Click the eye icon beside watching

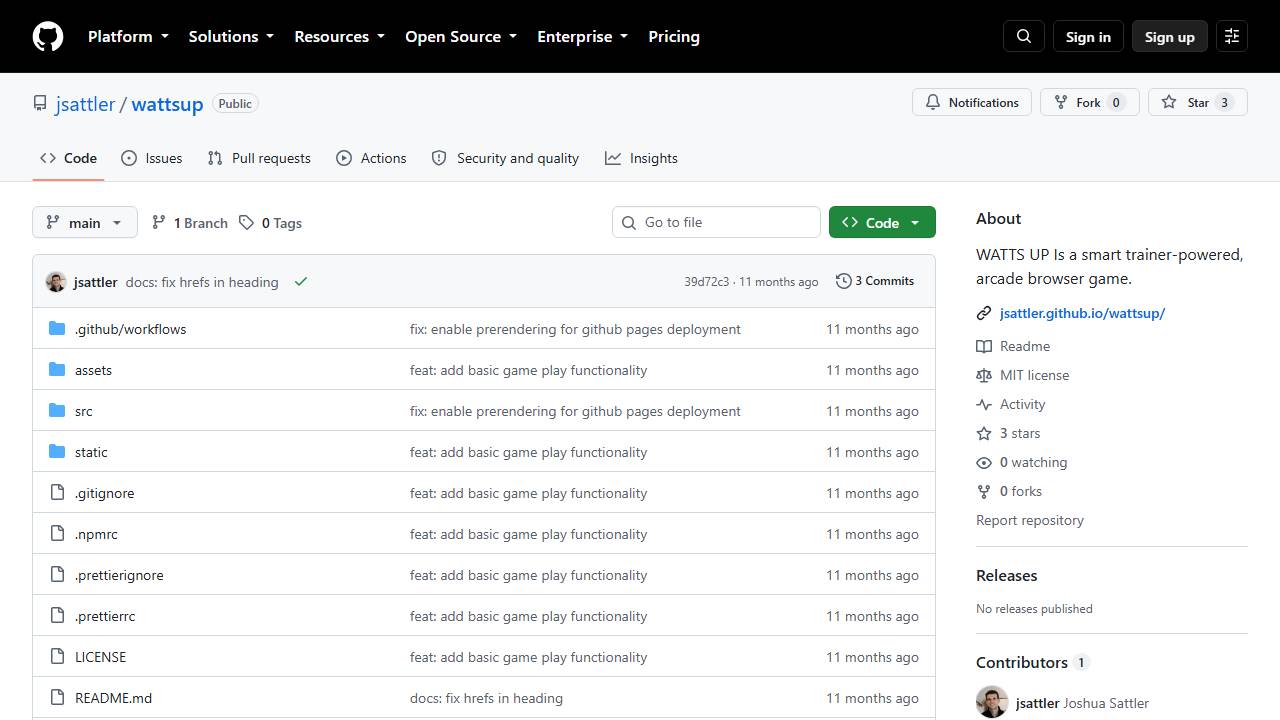pos(984,462)
